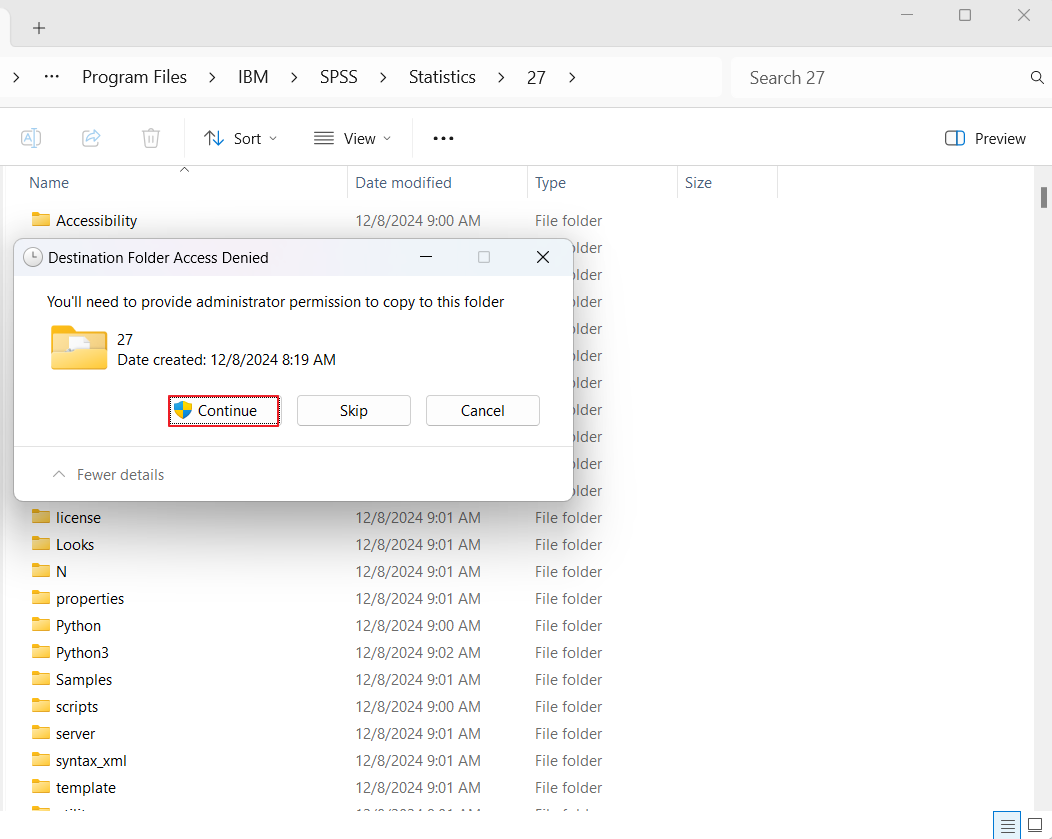Viewport: 1052px width, 839px height.
Task: Click the Delete trash icon
Action: coord(151,139)
